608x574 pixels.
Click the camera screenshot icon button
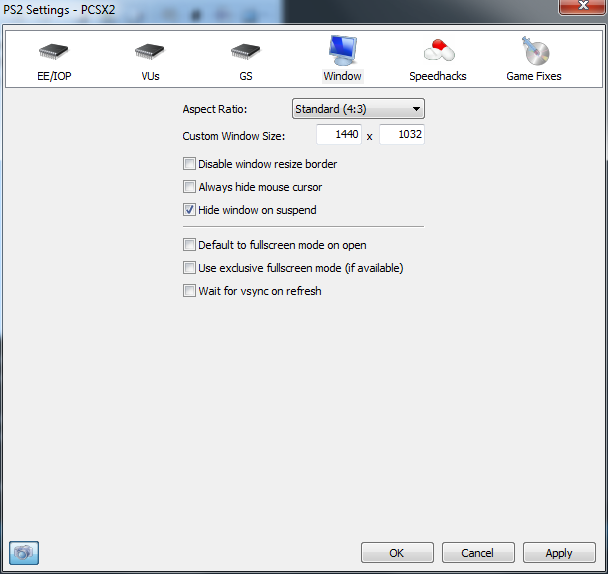pos(24,553)
